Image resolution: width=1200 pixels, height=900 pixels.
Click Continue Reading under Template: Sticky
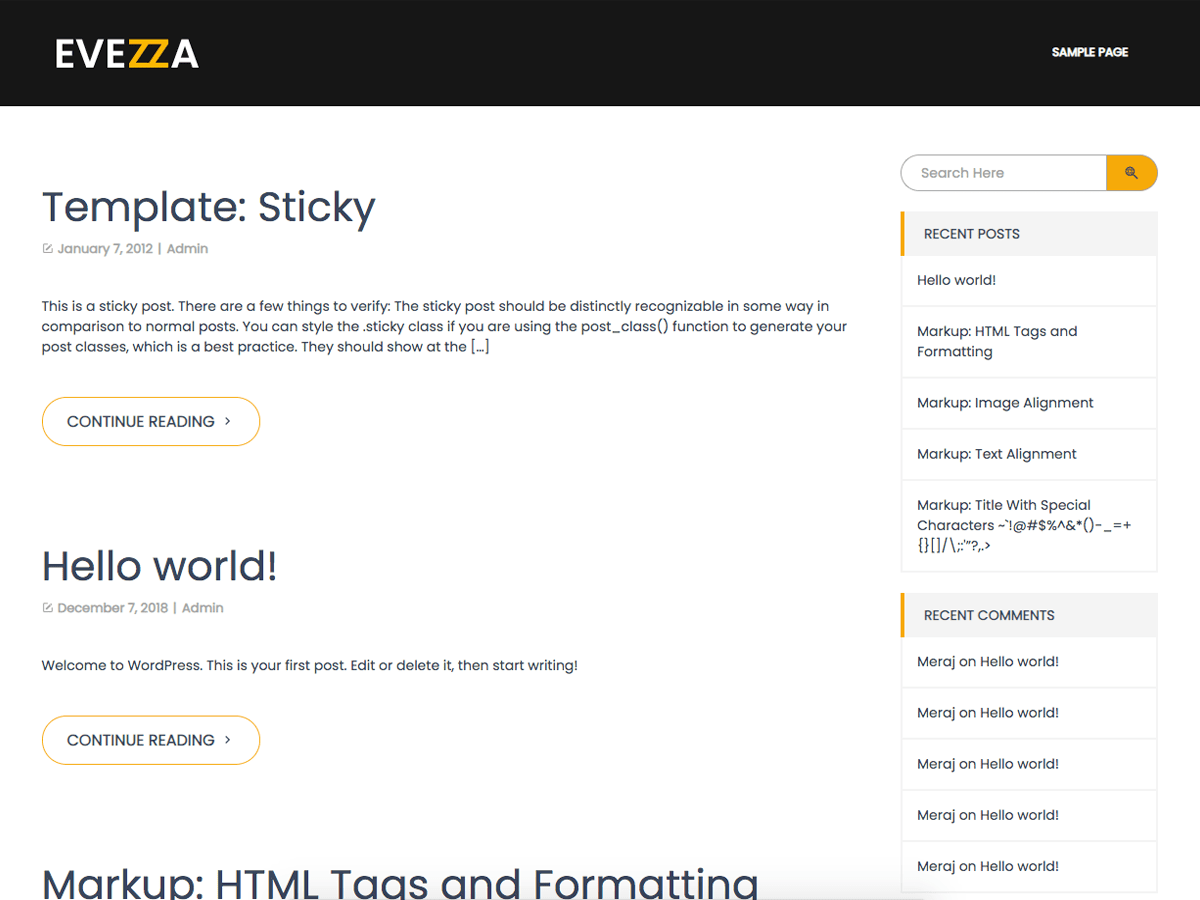(150, 421)
